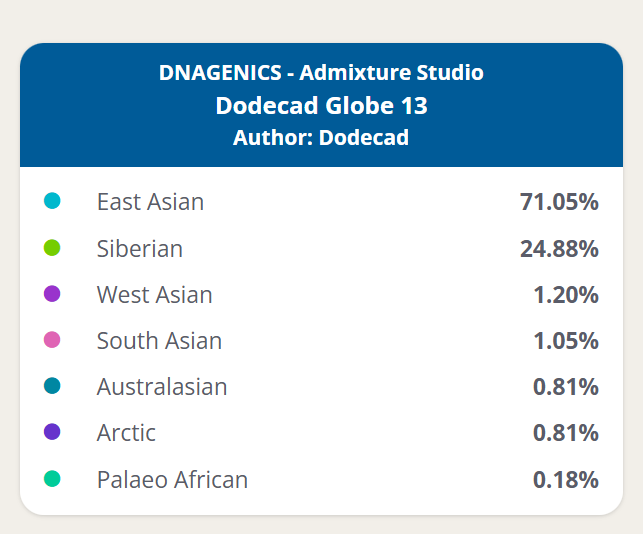
Task: Click the Palaeo African green dot
Action: tap(53, 479)
